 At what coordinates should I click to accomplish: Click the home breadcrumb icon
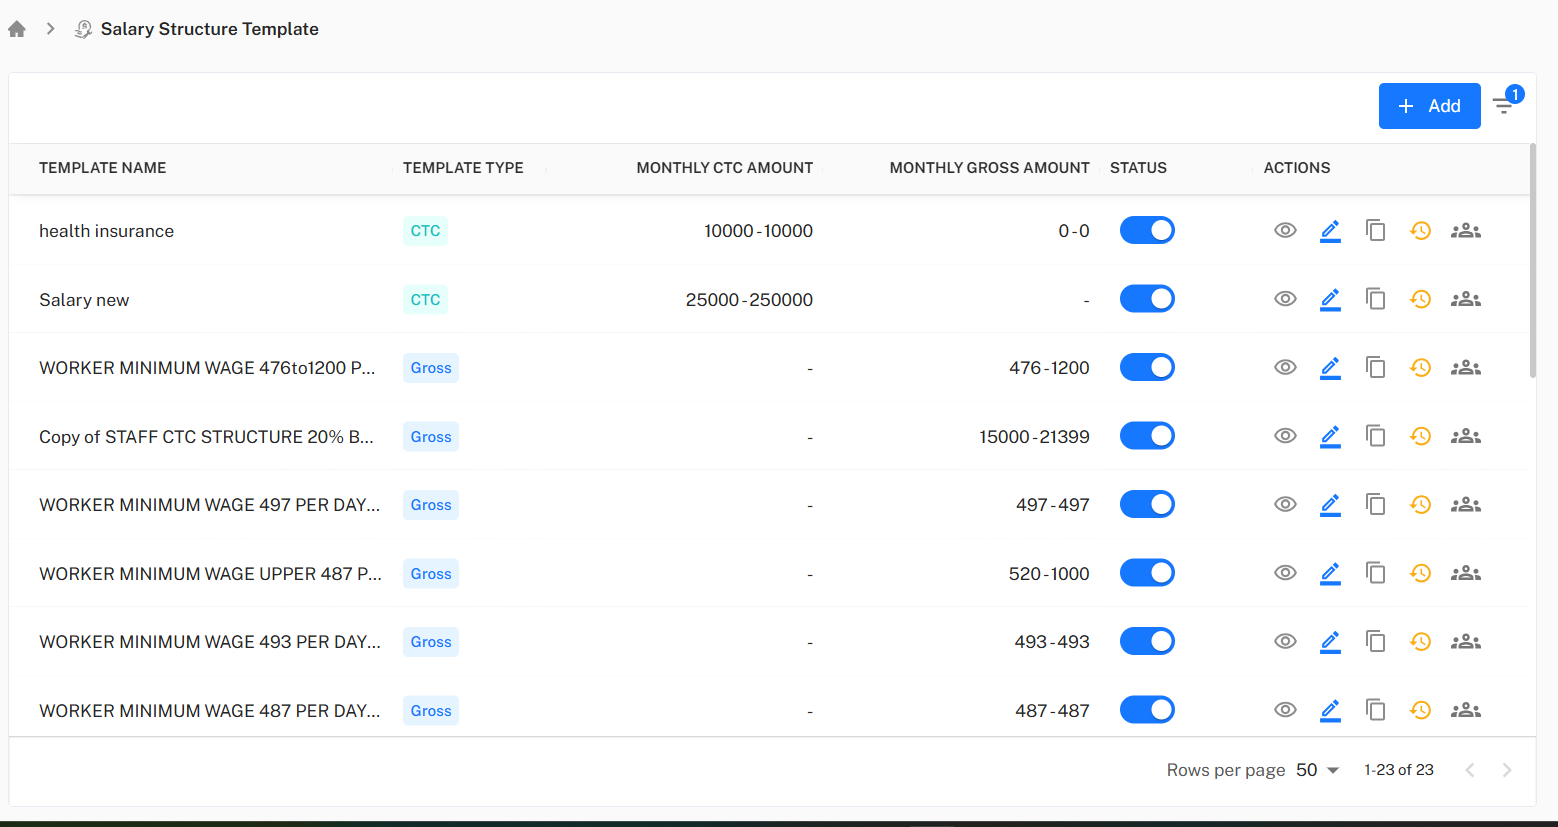[17, 29]
